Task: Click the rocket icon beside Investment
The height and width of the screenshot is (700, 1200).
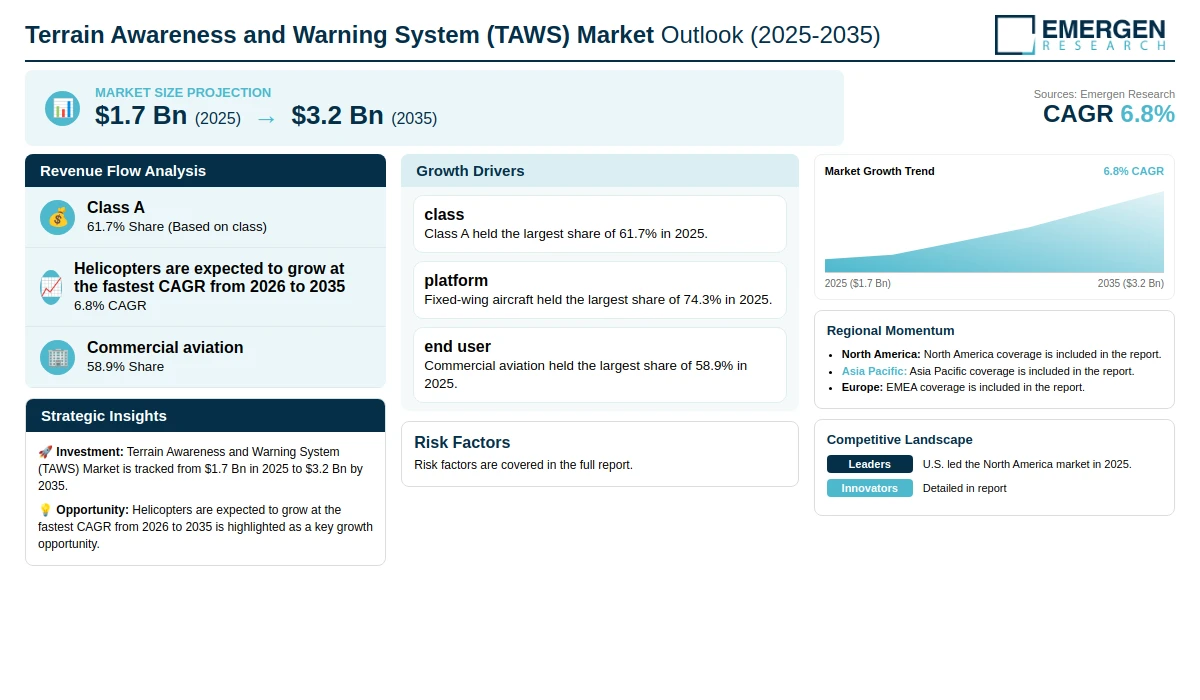Action: [x=45, y=452]
